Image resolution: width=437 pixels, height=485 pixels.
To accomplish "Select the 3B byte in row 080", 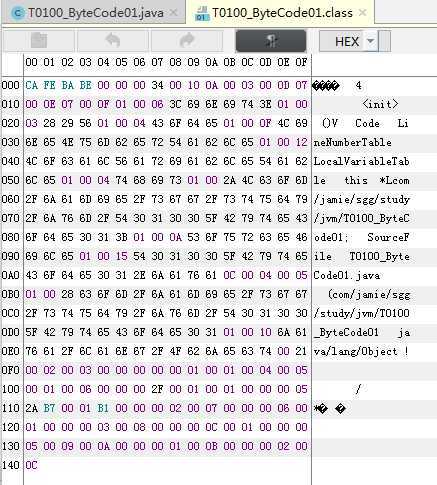I will pyautogui.click(x=121, y=237).
